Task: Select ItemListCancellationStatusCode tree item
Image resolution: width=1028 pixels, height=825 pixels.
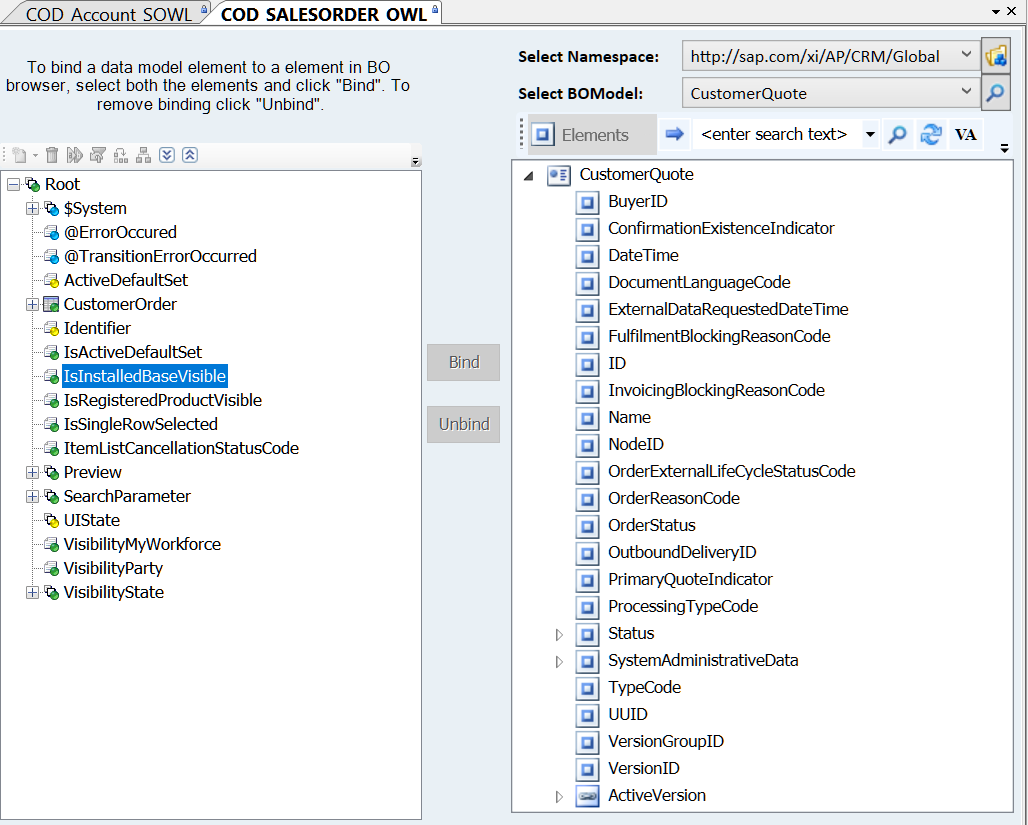Action: pyautogui.click(x=181, y=448)
